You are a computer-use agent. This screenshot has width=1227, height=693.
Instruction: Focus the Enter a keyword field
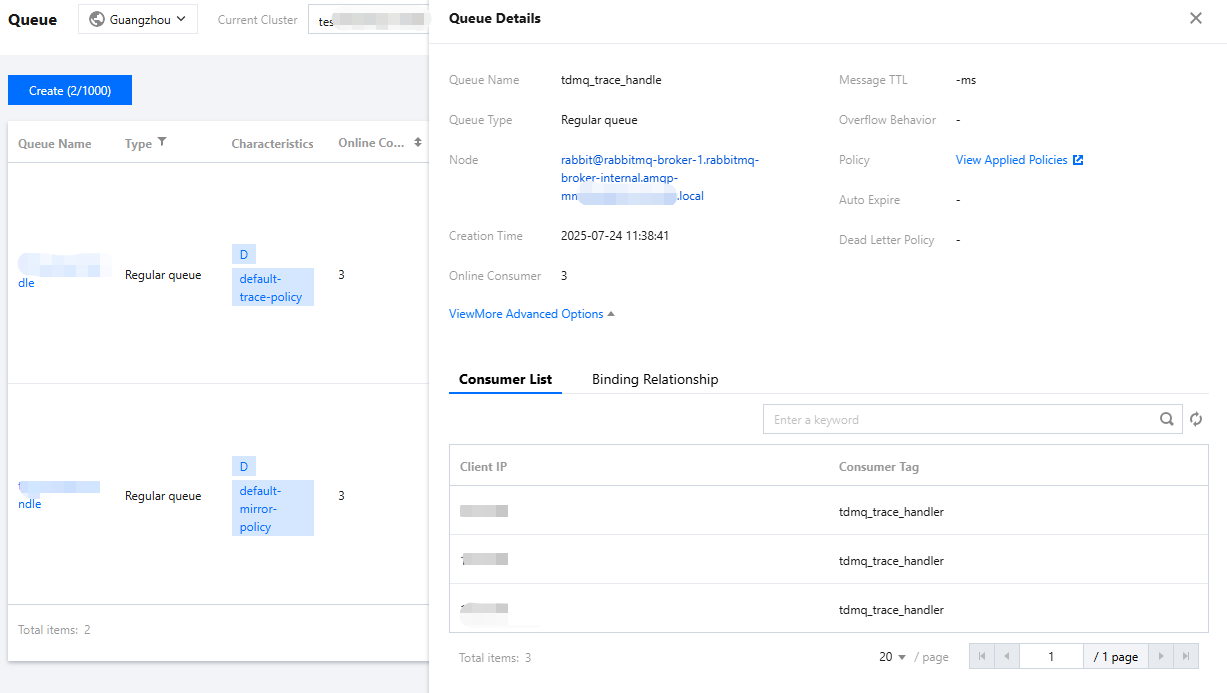point(960,420)
